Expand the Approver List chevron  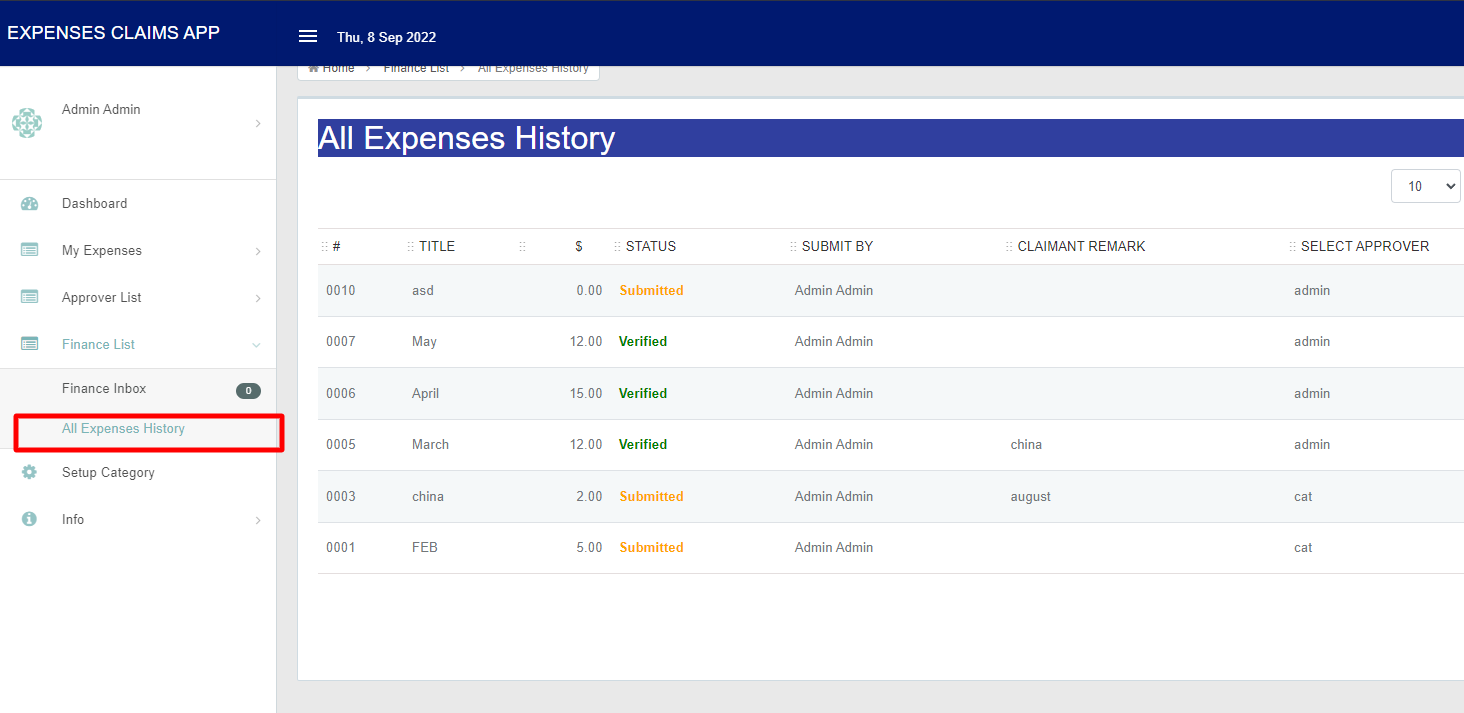[x=257, y=298]
